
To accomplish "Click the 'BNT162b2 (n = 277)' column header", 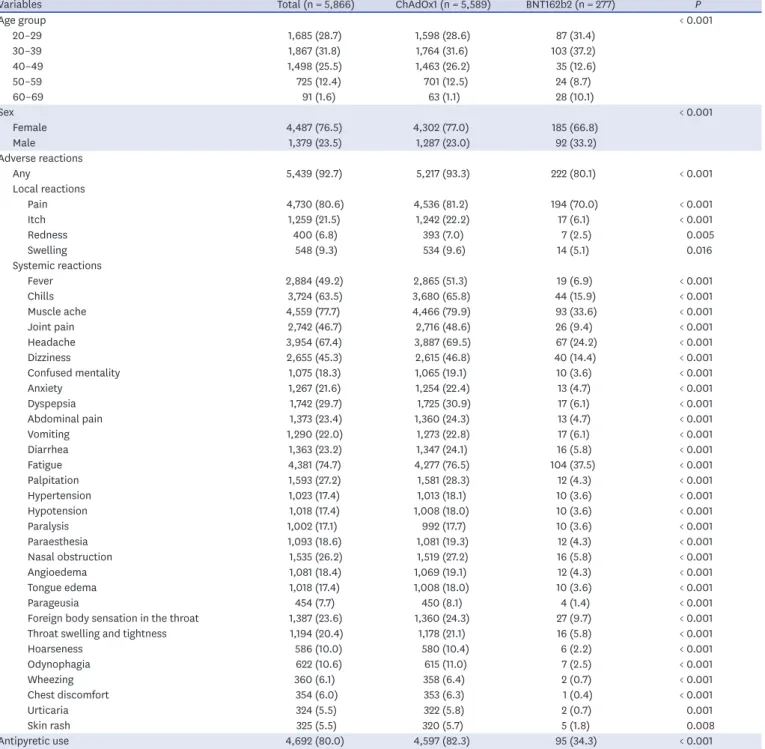I will pos(570,5).
